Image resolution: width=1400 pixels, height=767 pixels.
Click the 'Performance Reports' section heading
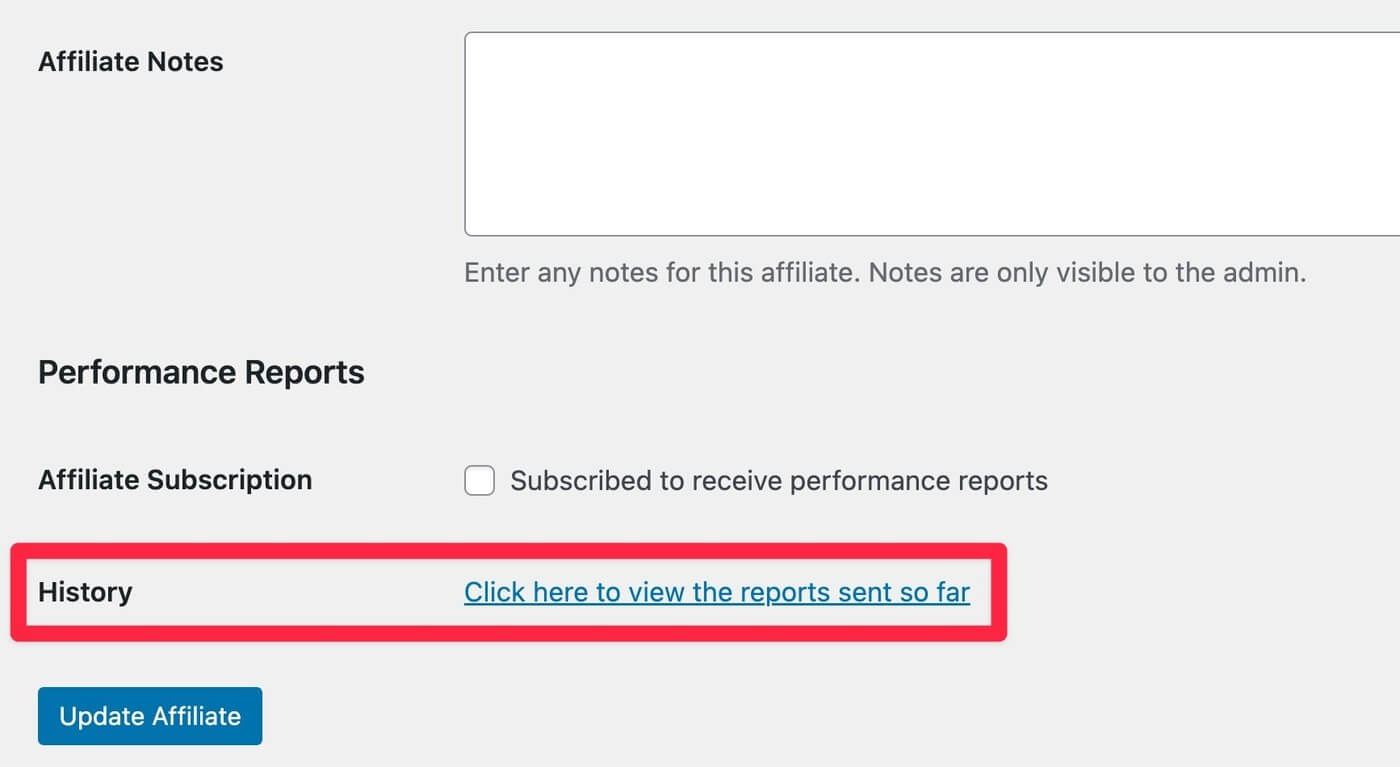(x=201, y=373)
